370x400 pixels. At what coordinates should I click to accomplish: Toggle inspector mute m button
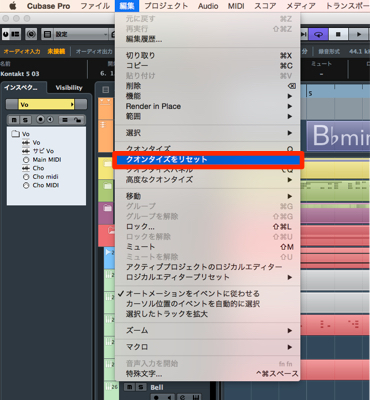[14, 120]
